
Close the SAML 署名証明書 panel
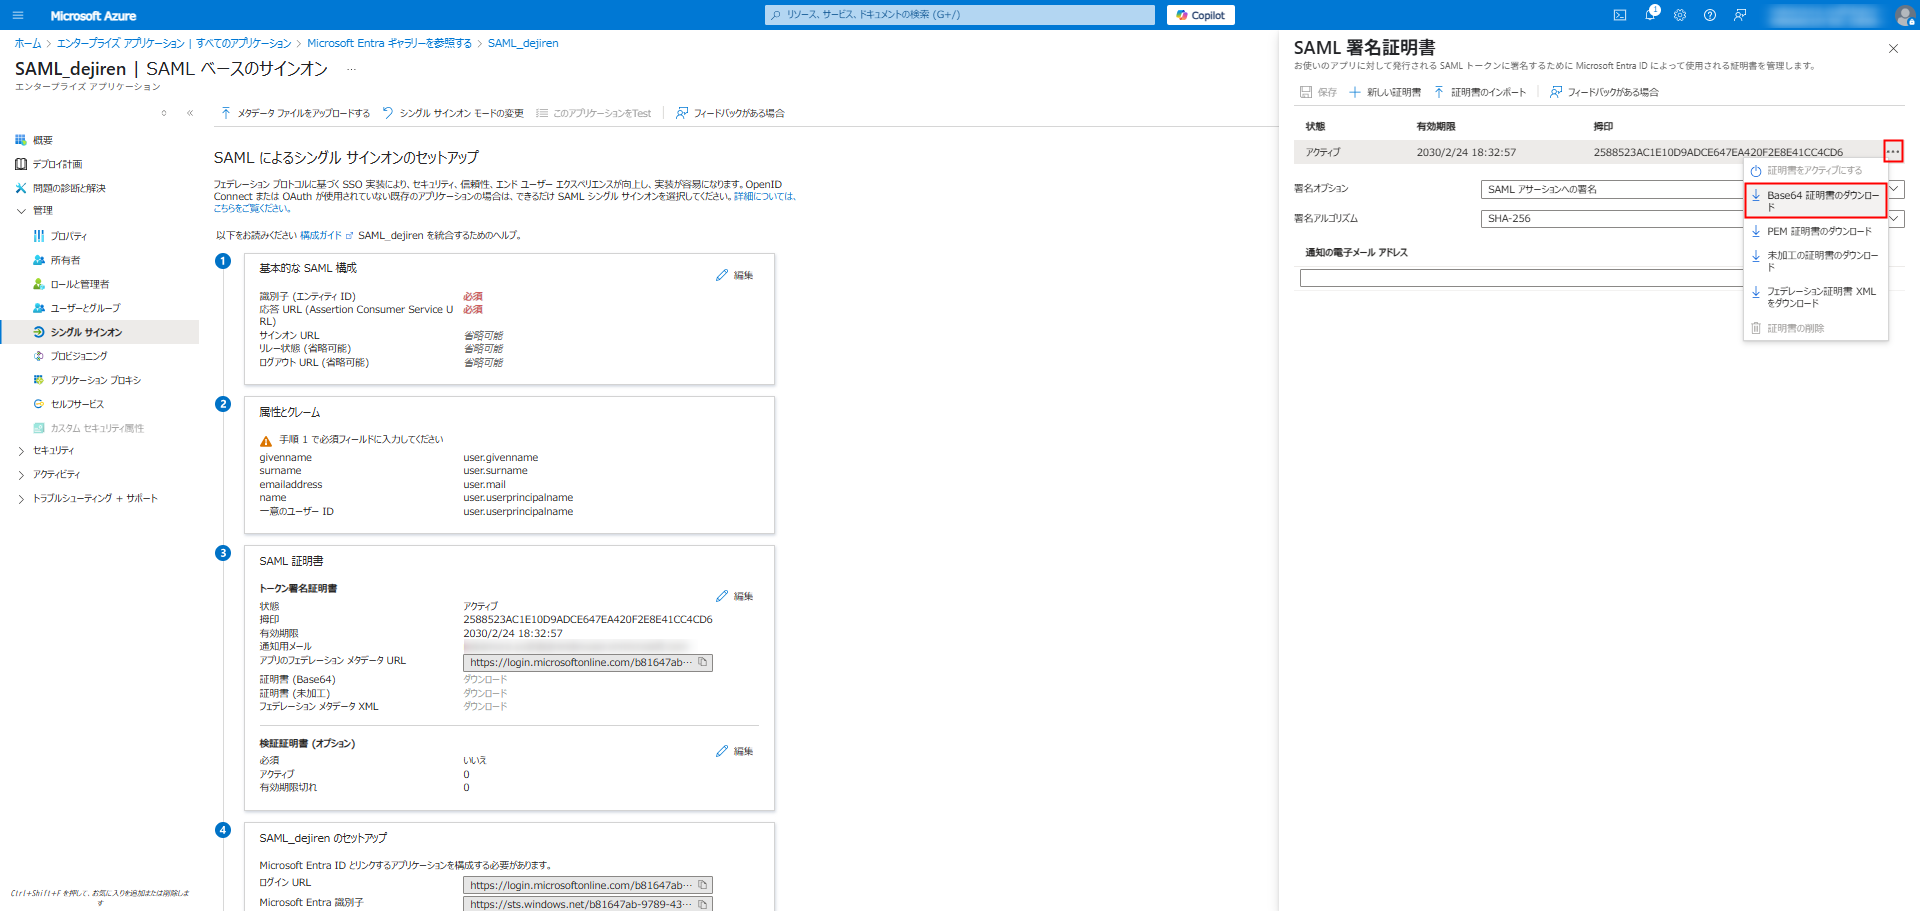click(x=1893, y=48)
